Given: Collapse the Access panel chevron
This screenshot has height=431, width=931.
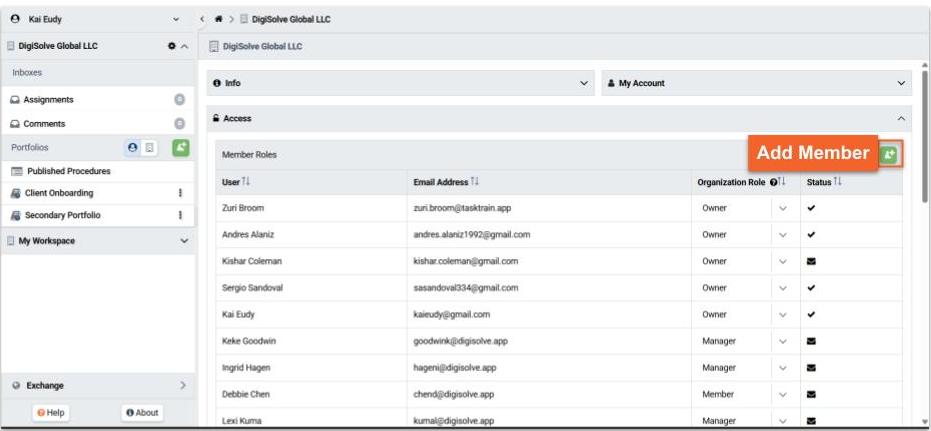Looking at the screenshot, I should click(901, 119).
